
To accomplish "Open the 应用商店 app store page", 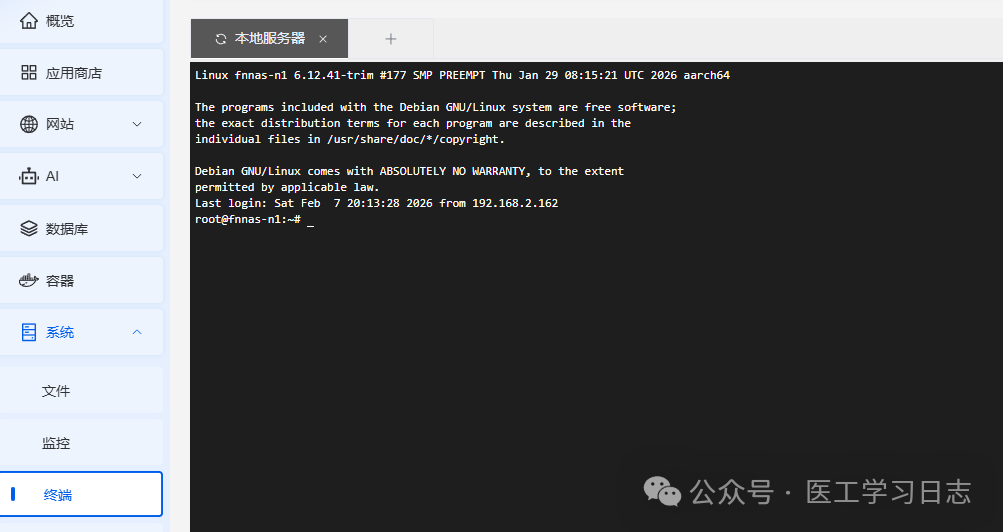I will (x=74, y=72).
